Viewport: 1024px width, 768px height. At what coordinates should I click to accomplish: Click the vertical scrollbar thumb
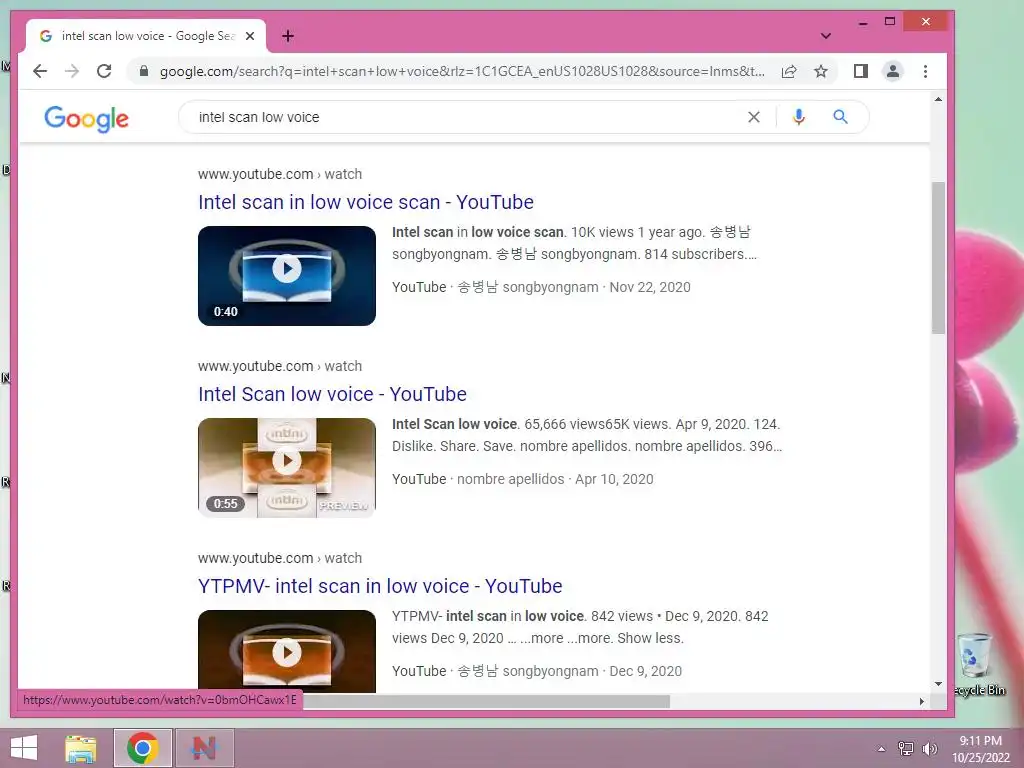point(938,258)
